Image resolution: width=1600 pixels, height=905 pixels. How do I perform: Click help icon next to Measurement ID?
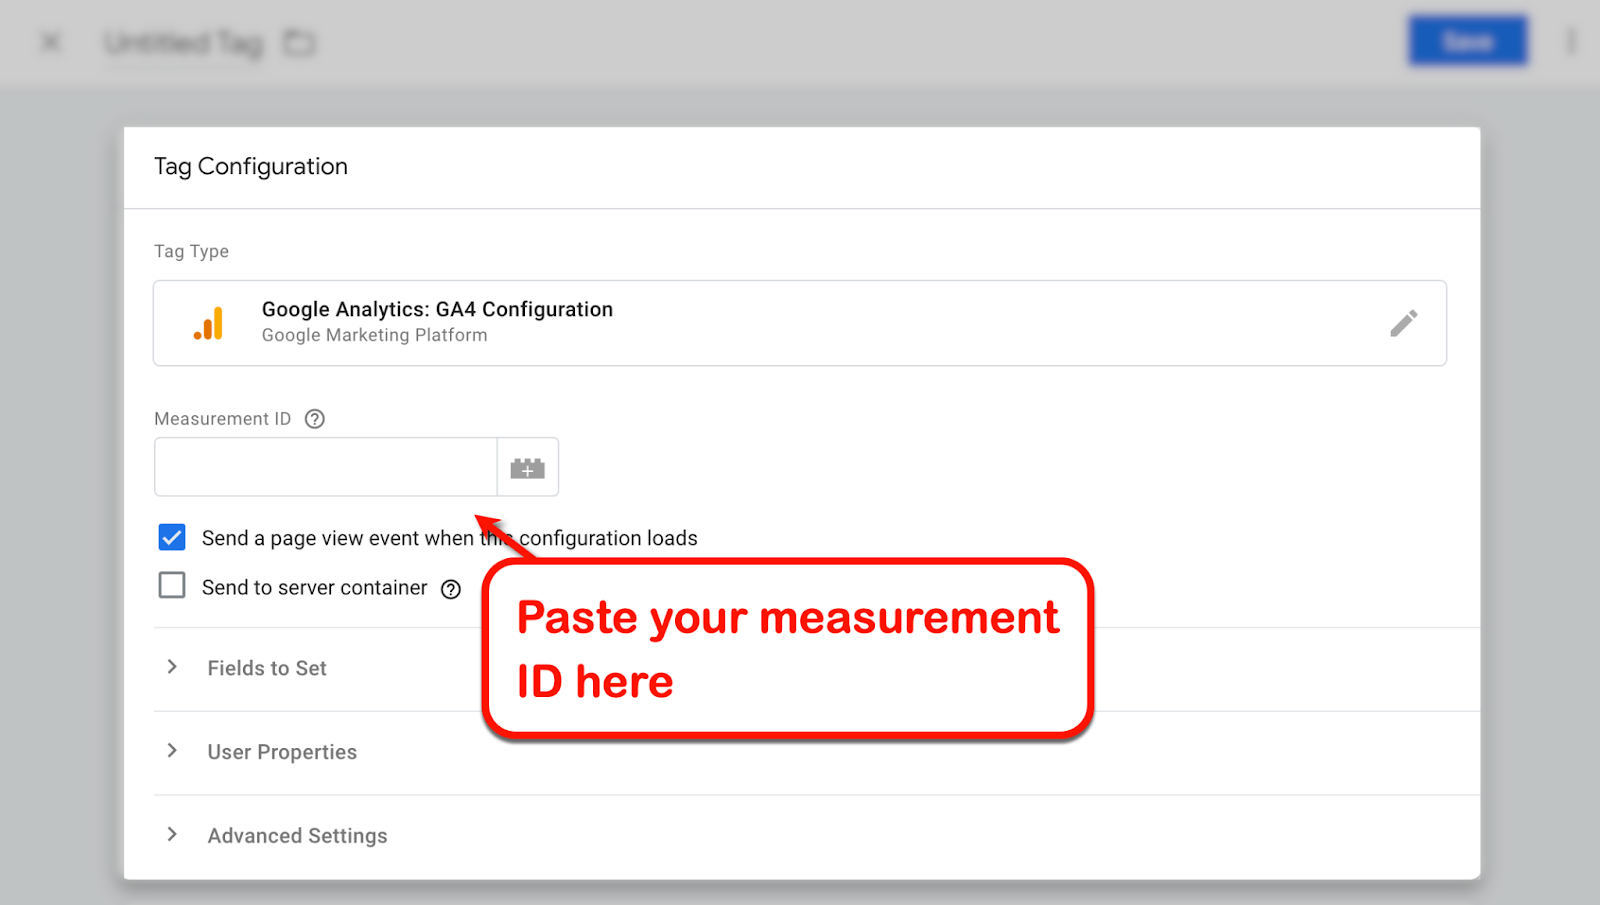tap(315, 419)
